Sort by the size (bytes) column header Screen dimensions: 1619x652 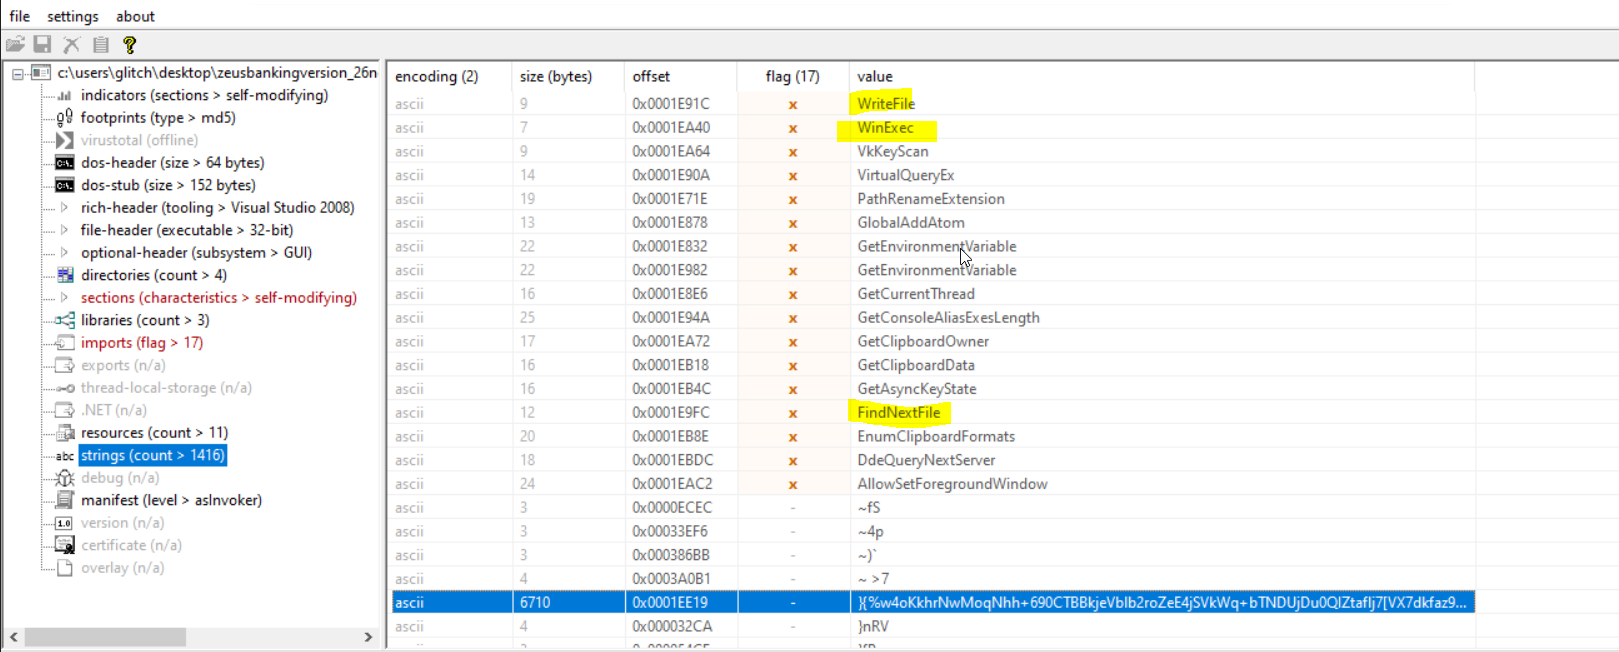pyautogui.click(x=556, y=76)
